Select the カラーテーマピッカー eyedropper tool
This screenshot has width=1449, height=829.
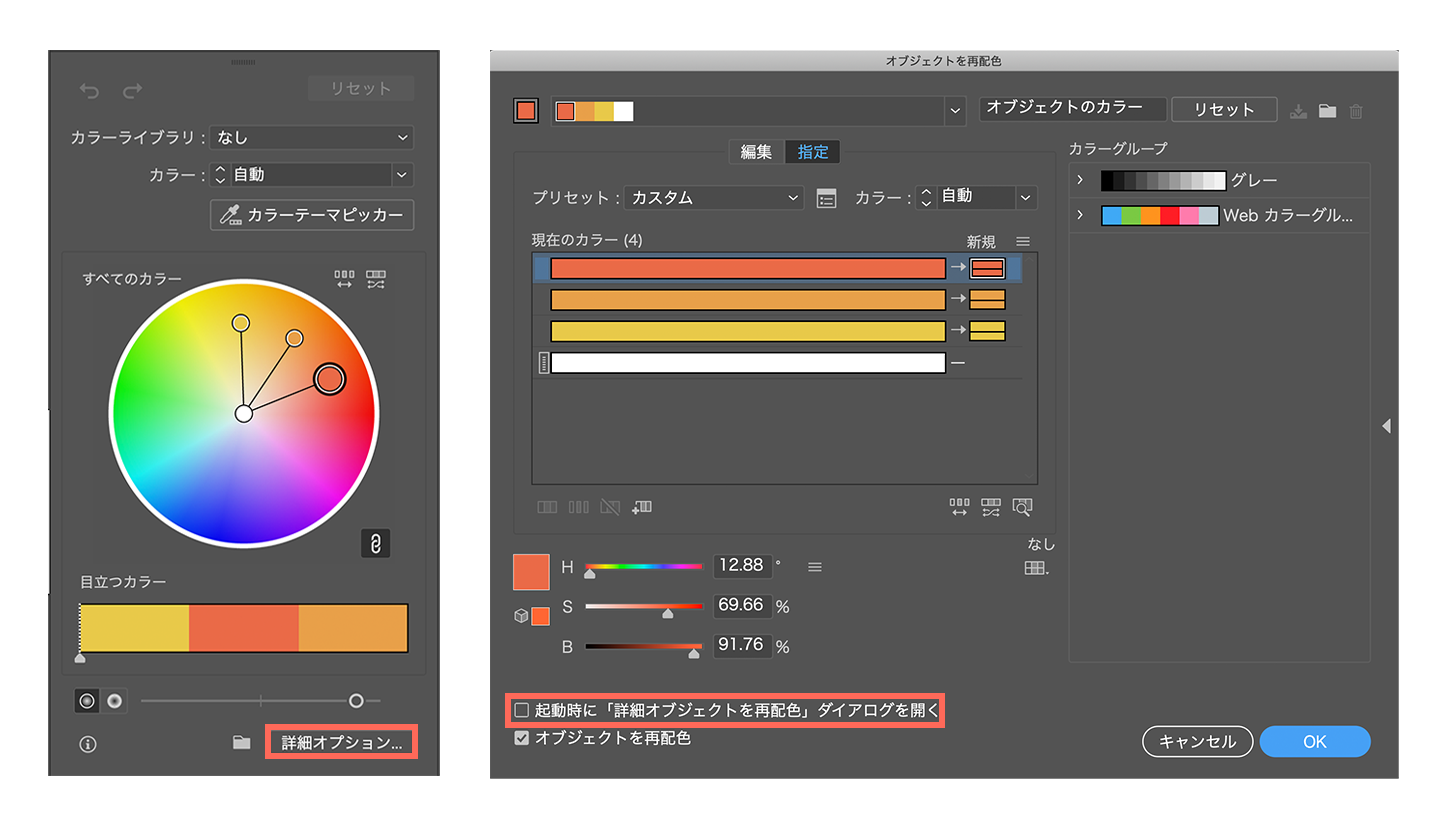click(x=312, y=215)
